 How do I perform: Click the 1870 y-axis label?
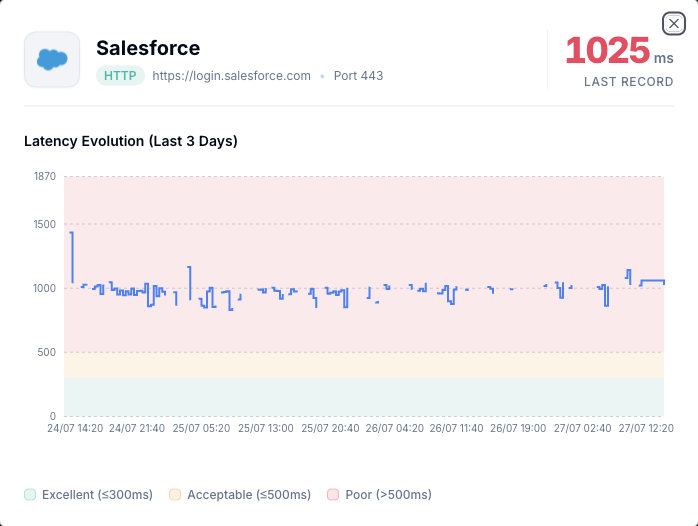[45, 176]
